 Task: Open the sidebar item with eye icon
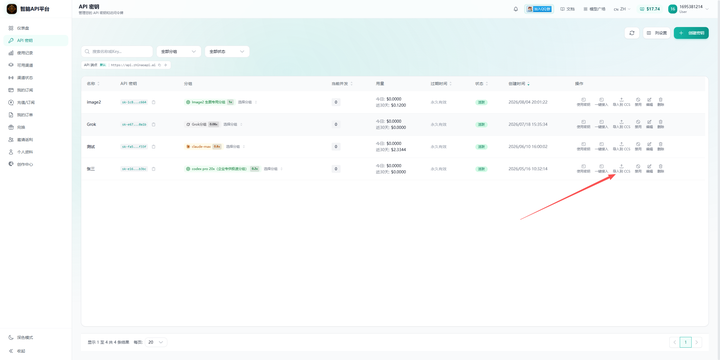click(x=36, y=65)
